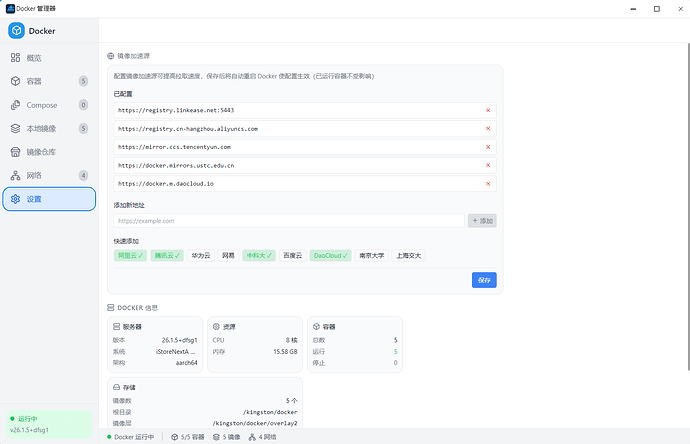The height and width of the screenshot is (444, 690).
Task: Focus the https://example.com address input
Action: (x=289, y=221)
